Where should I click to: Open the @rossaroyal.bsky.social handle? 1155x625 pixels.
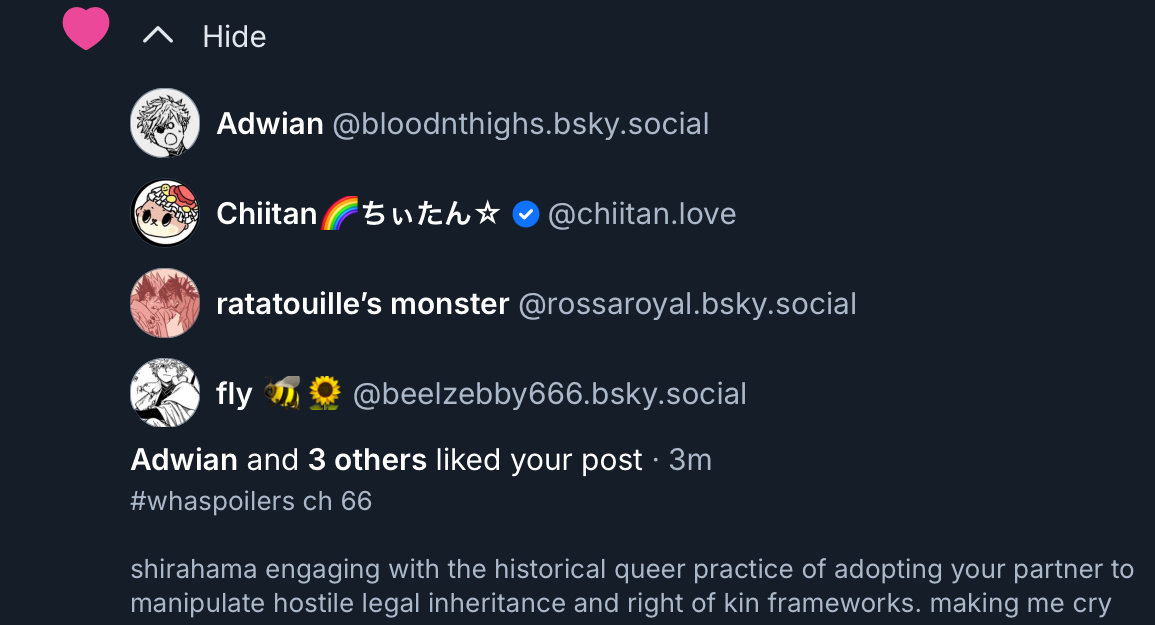[x=687, y=304]
